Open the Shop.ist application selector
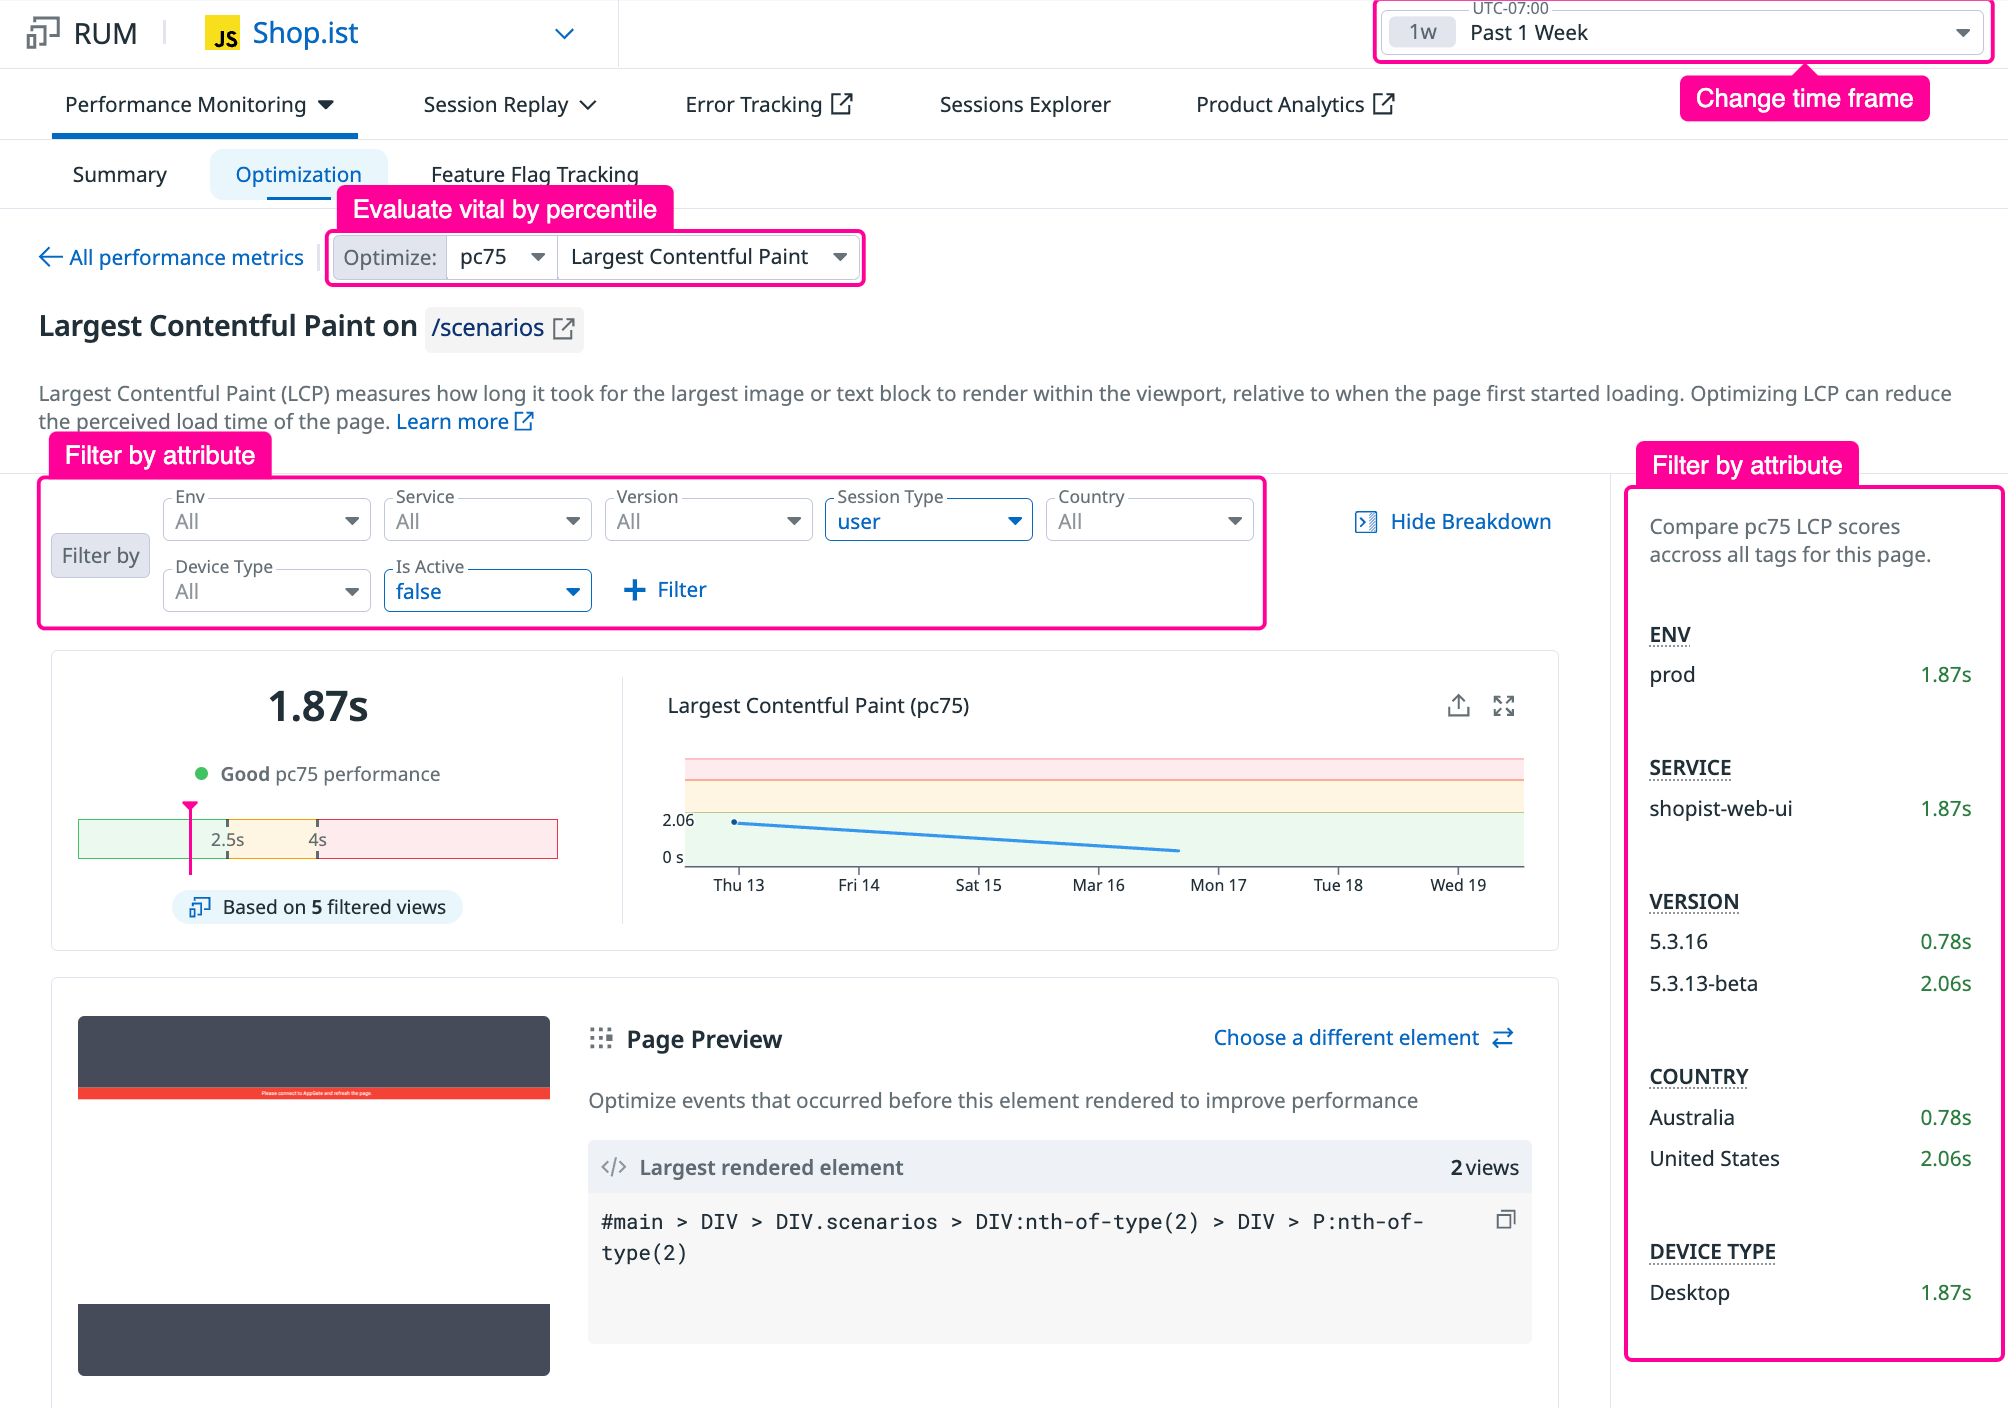The height and width of the screenshot is (1408, 2008). (x=563, y=33)
